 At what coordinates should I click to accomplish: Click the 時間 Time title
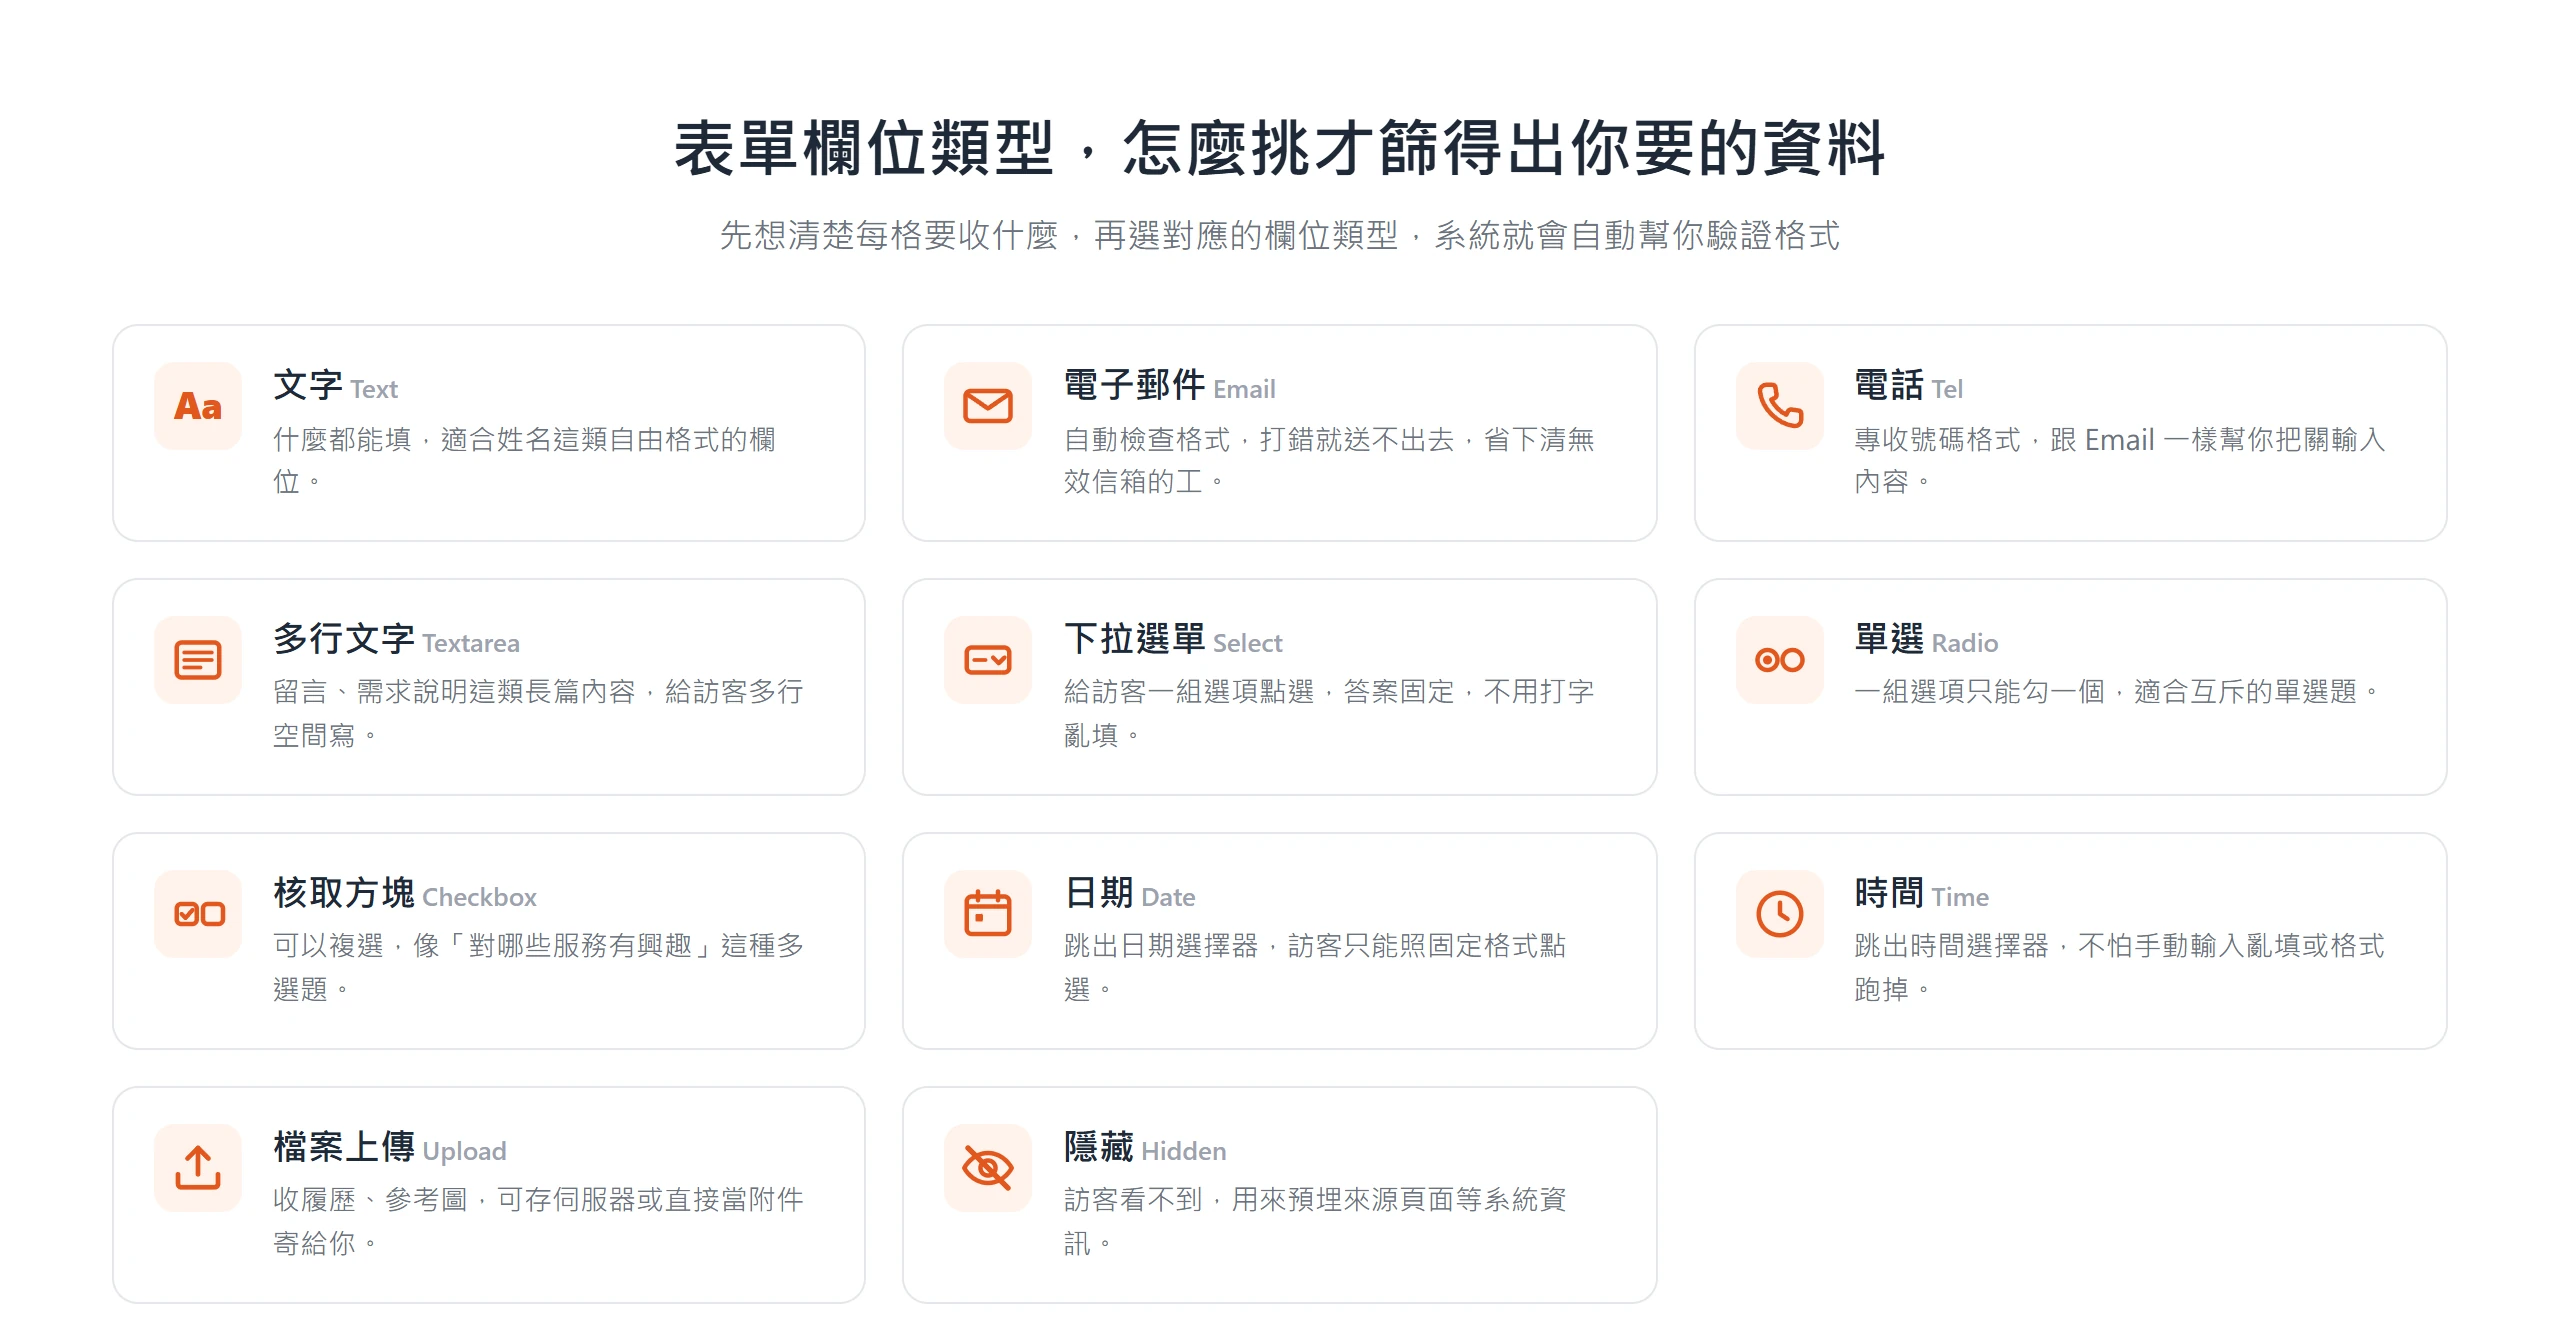(1922, 894)
